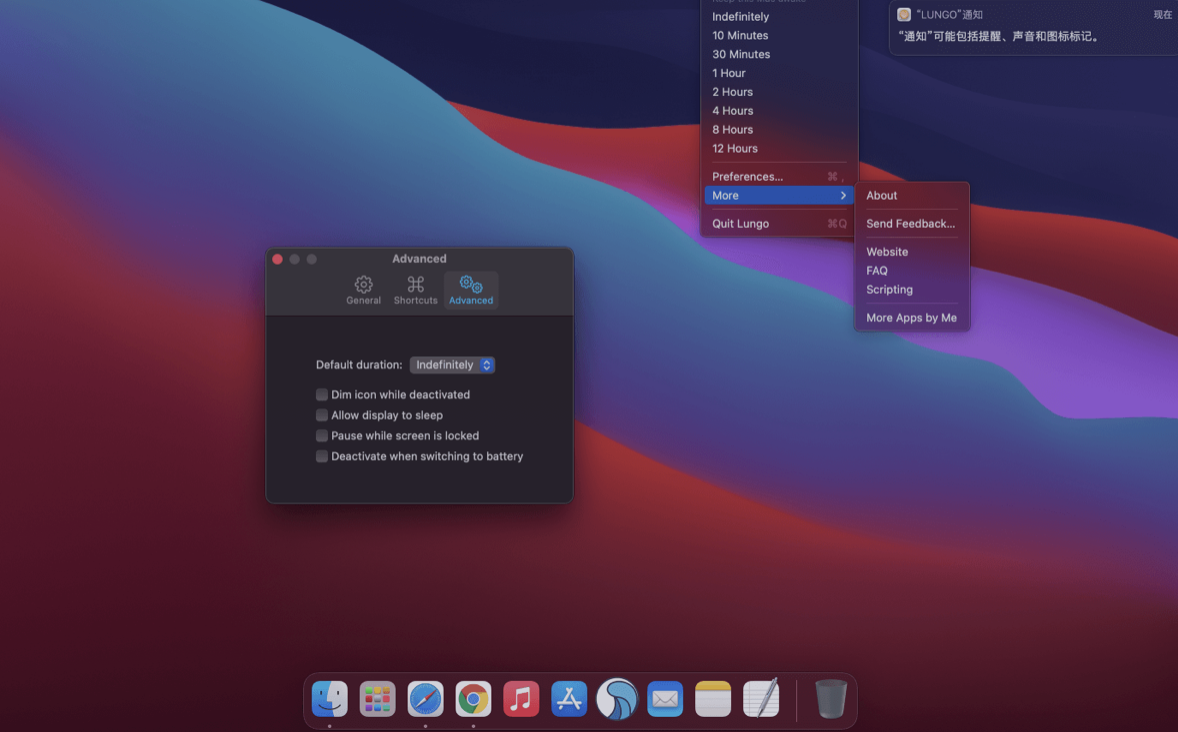Viewport: 1178px width, 732px height.
Task: Check "Allow display to sleep"
Action: 322,415
